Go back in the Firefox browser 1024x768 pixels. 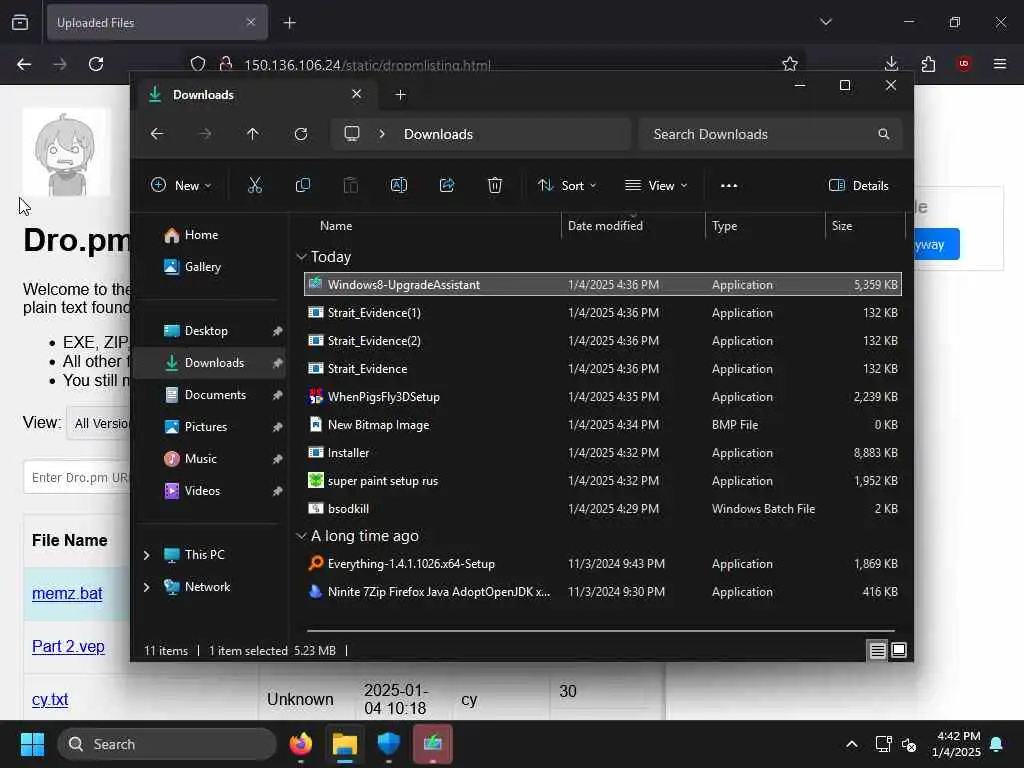[24, 64]
